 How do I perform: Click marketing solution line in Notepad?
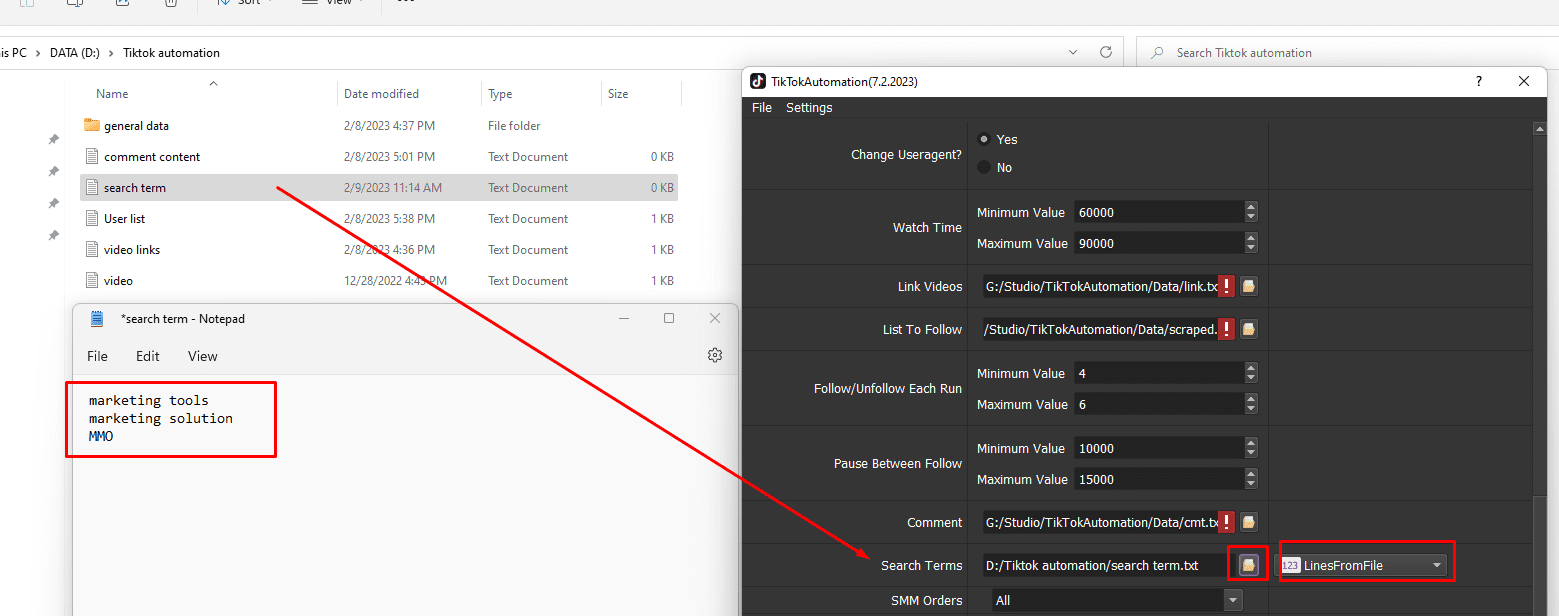(x=161, y=419)
